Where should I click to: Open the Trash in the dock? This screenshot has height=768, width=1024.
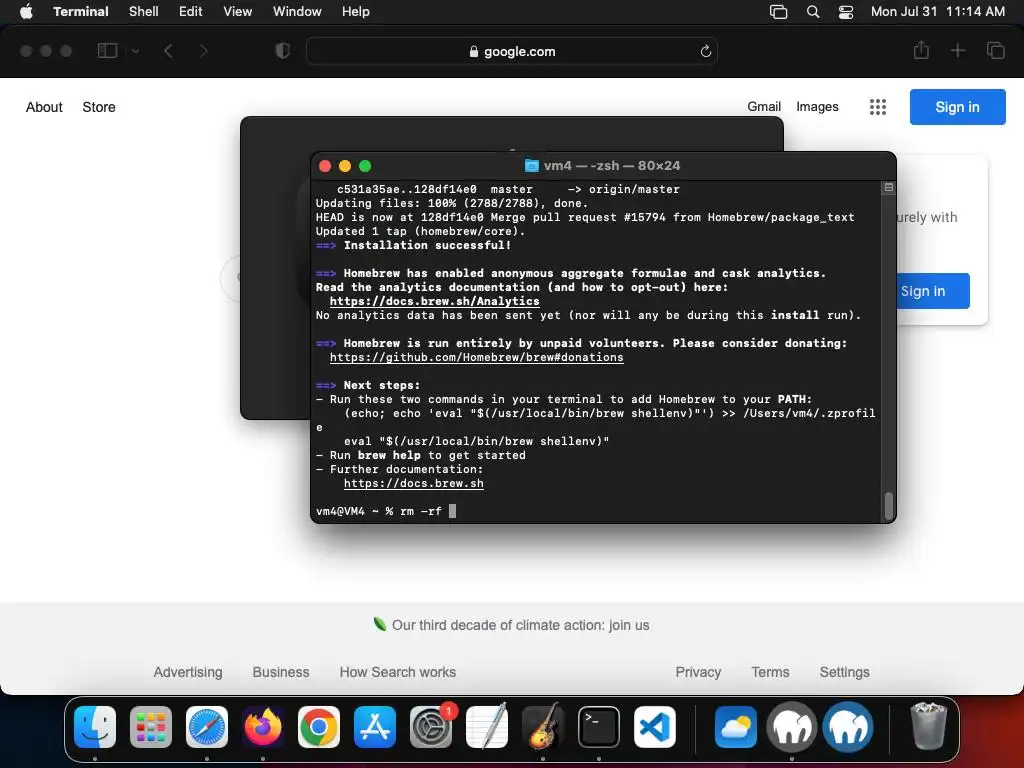[928, 727]
